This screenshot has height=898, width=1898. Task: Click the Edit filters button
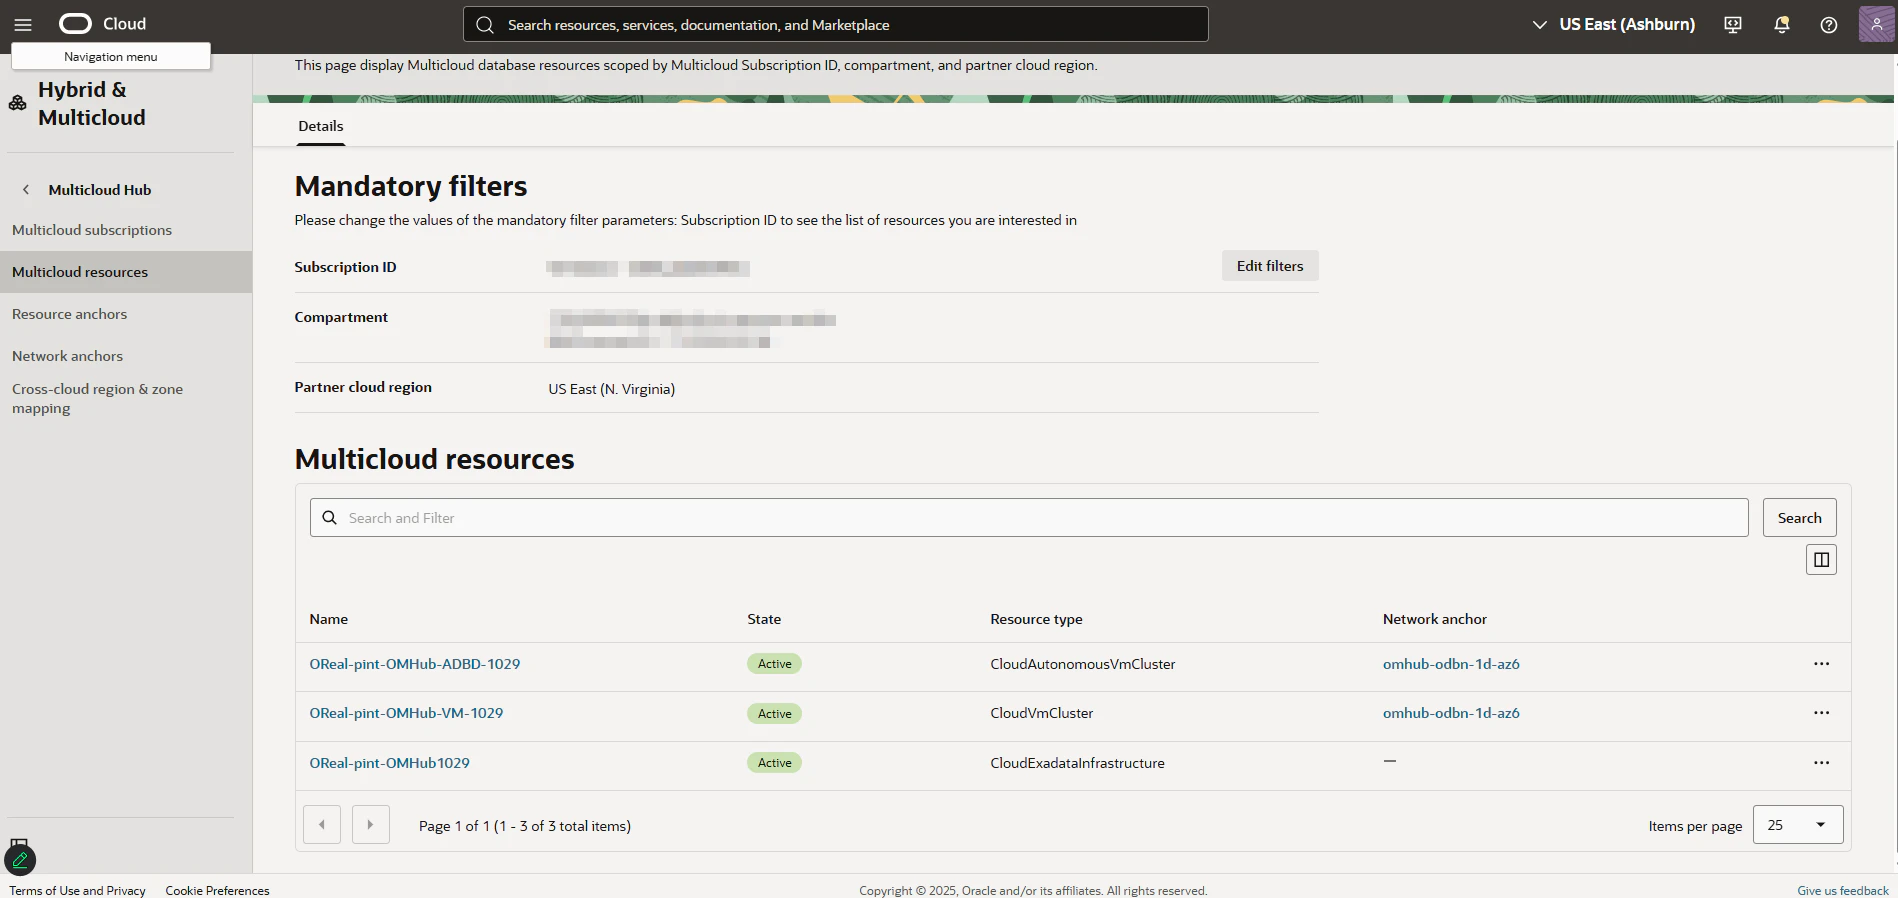coord(1270,266)
